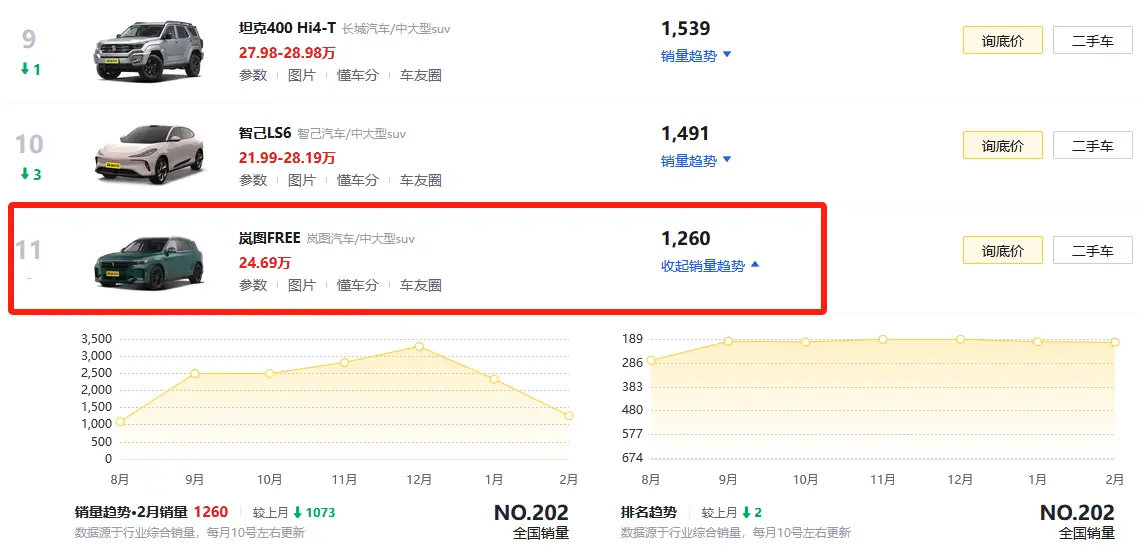Click the green down arrow under rank 9
The width and height of the screenshot is (1143, 557).
(x=25, y=69)
